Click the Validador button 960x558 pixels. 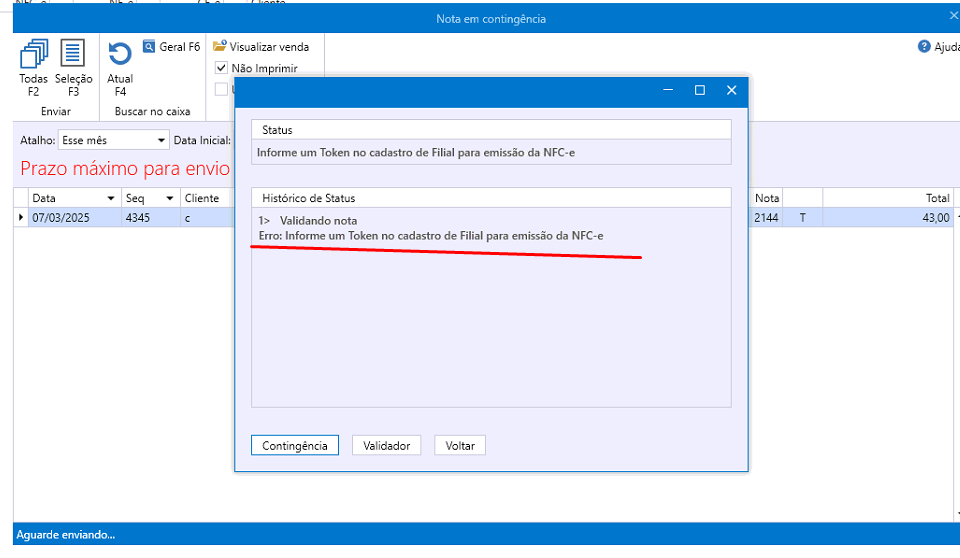(386, 446)
